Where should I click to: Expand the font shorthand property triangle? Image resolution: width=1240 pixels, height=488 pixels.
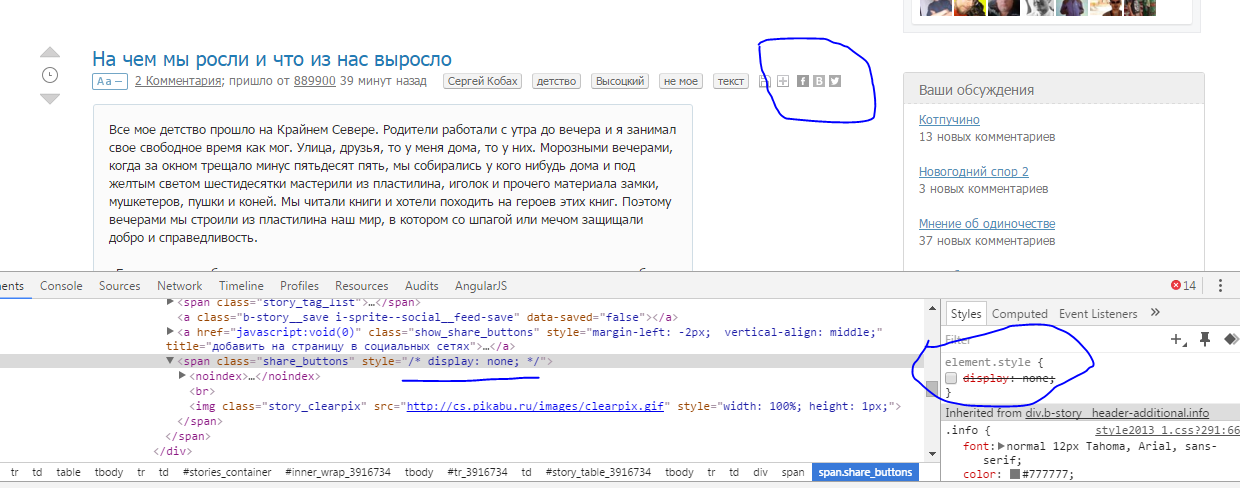coord(1002,445)
